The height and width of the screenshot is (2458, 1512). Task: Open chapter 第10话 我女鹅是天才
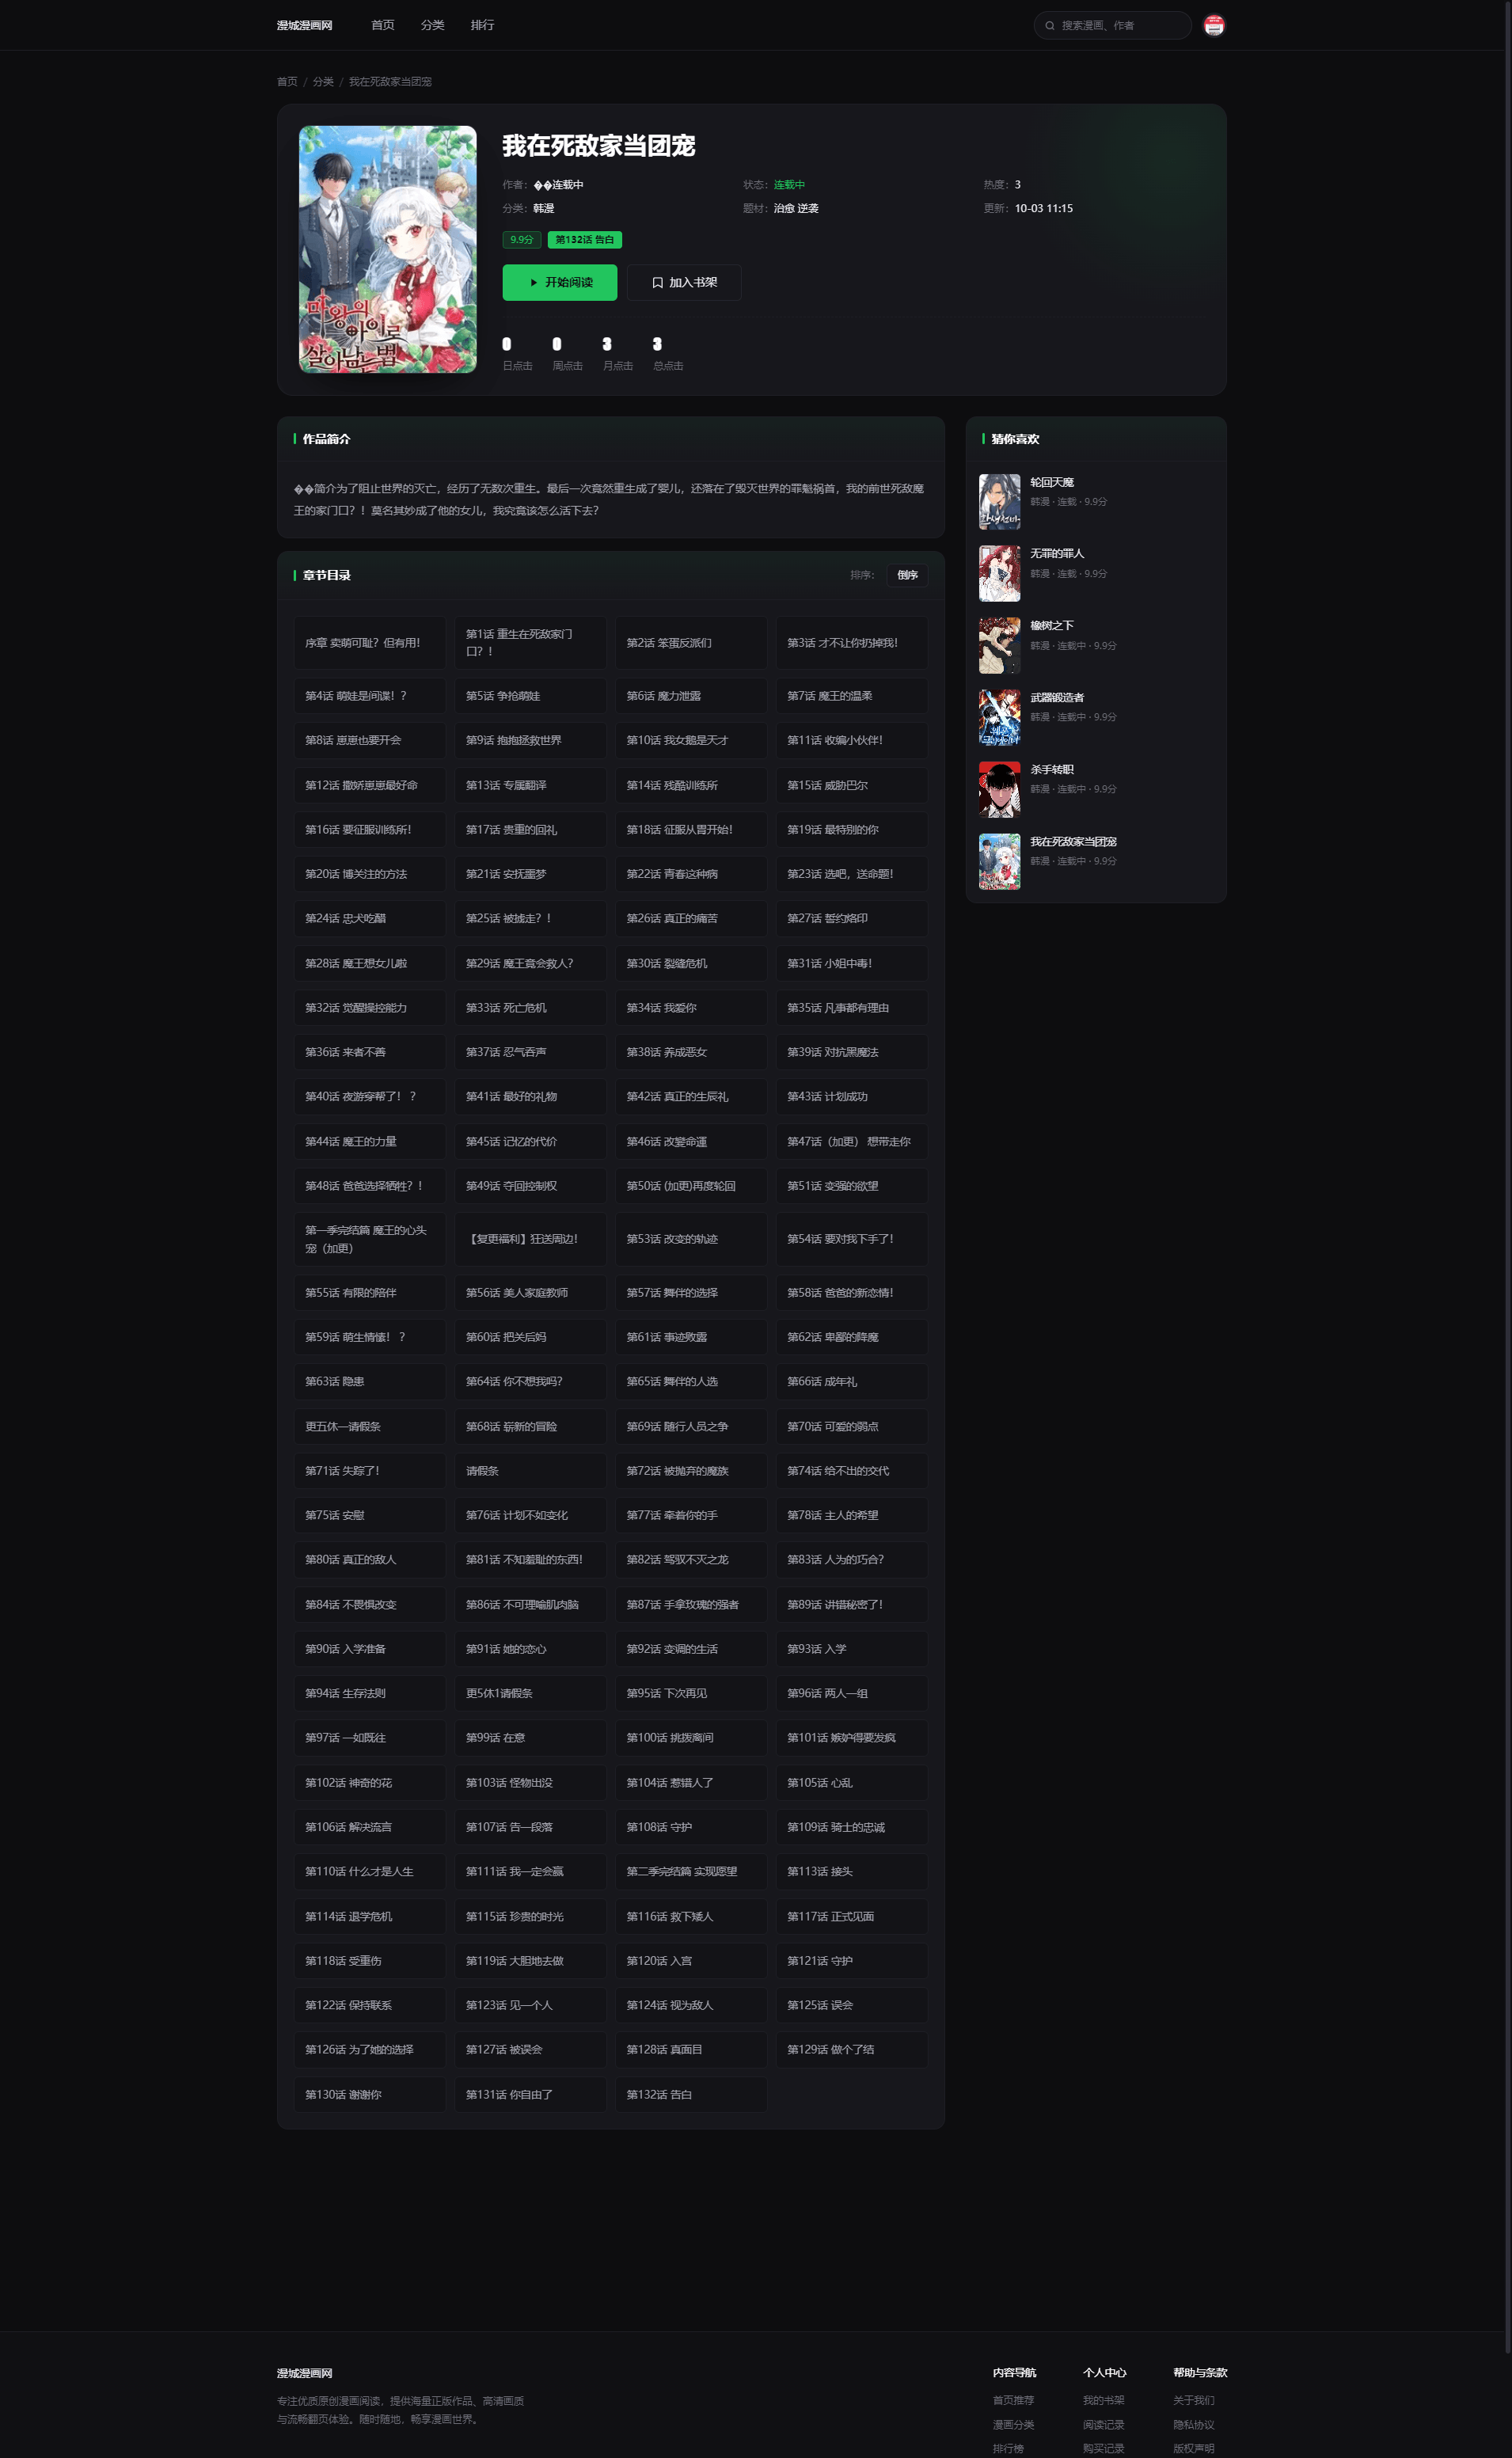coord(691,740)
